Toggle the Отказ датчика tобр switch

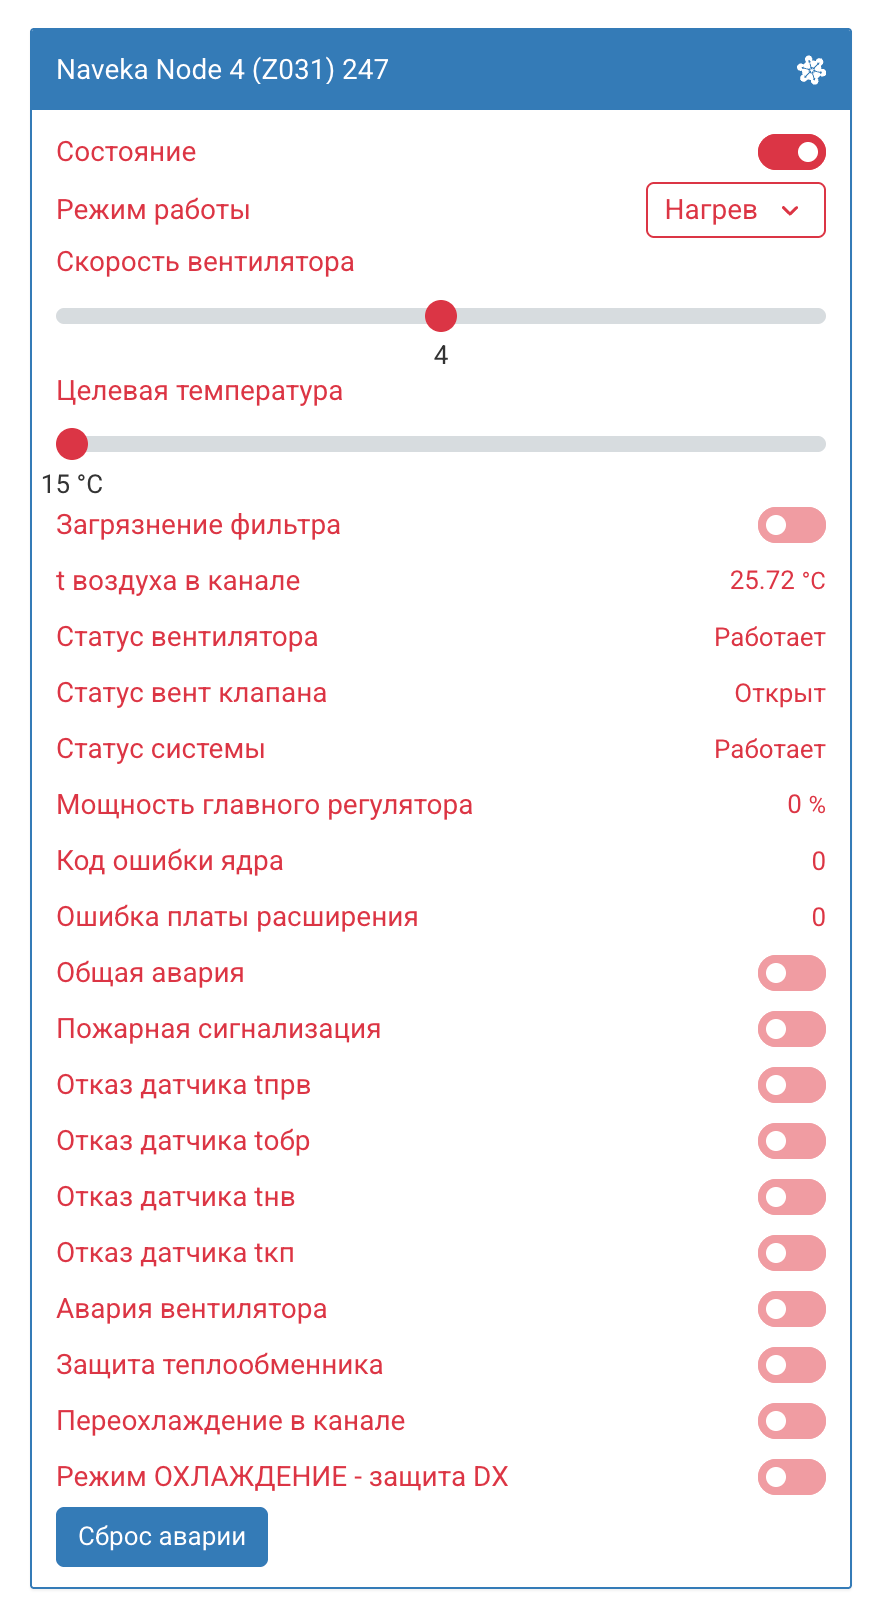tap(792, 1141)
